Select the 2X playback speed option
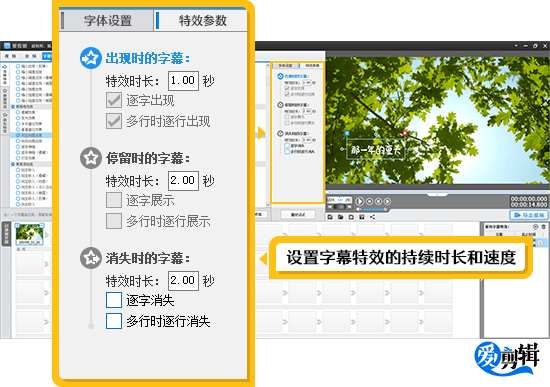 (348, 200)
